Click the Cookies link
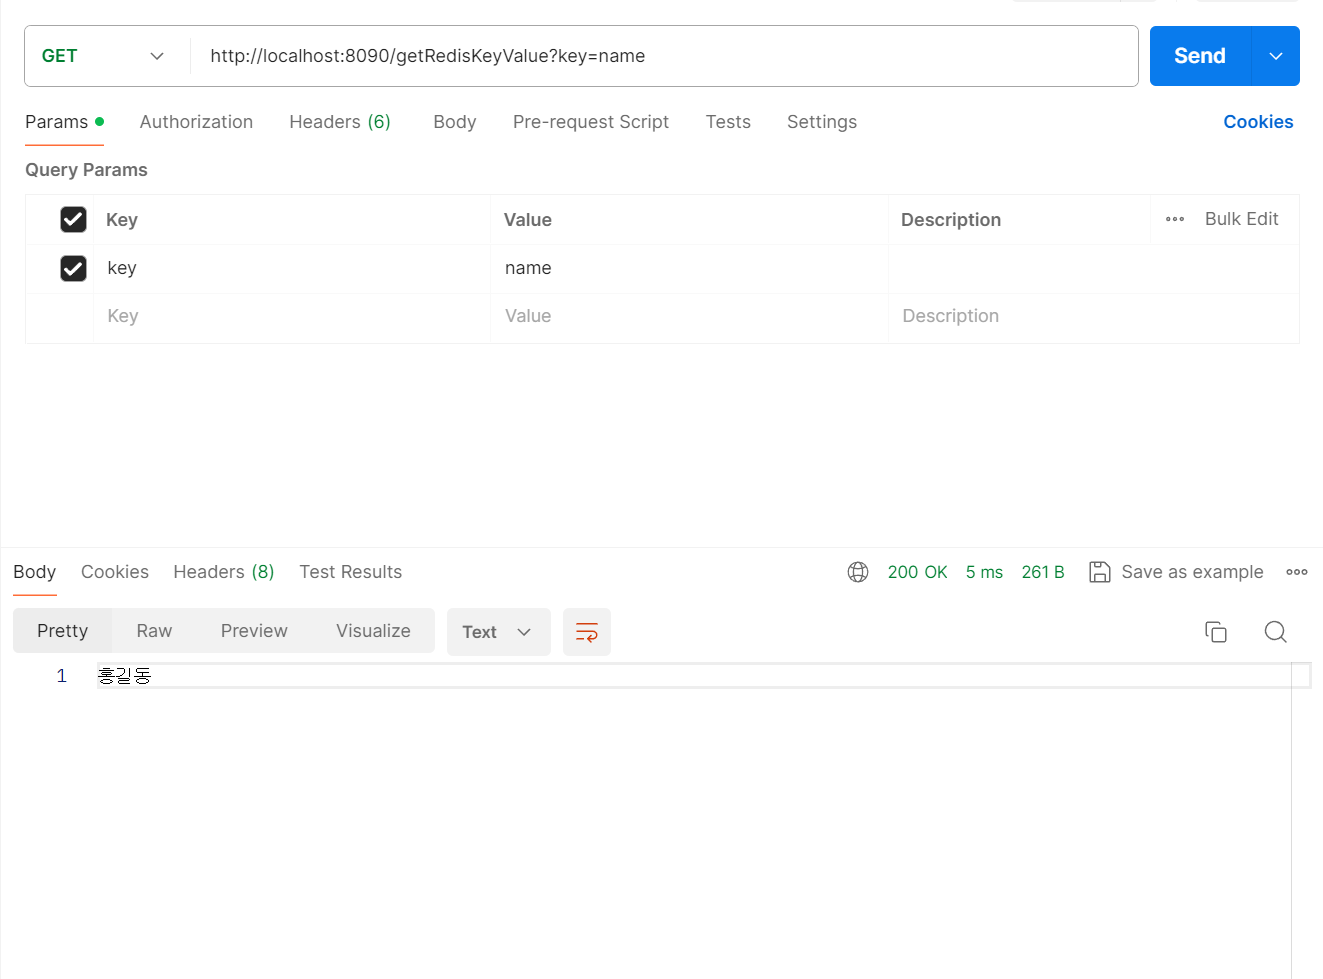Image resolution: width=1323 pixels, height=979 pixels. coord(1258,122)
